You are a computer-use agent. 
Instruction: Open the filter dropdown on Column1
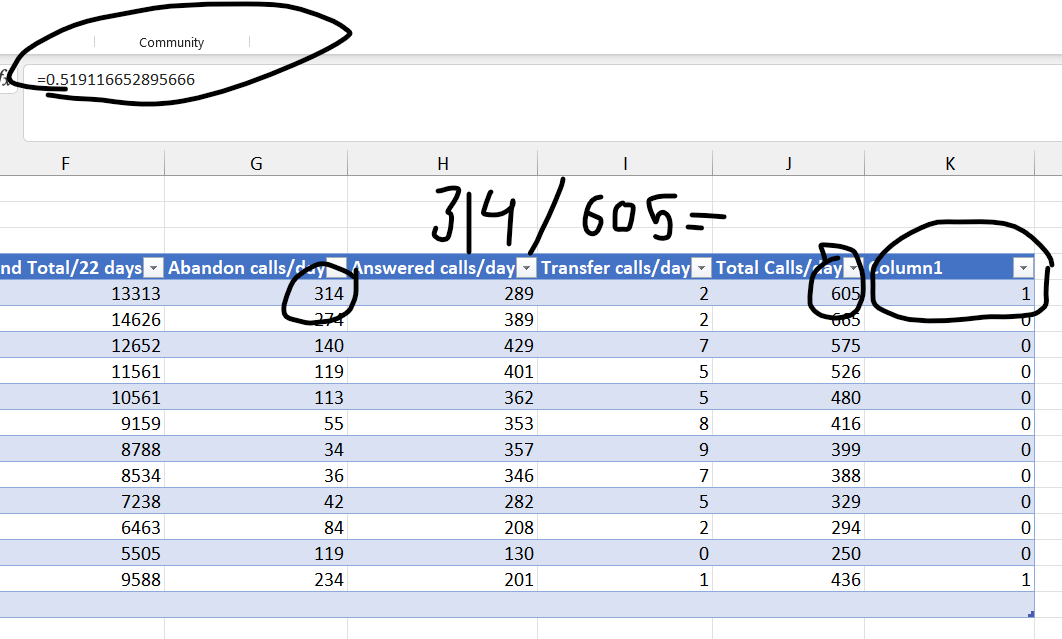[x=1023, y=268]
